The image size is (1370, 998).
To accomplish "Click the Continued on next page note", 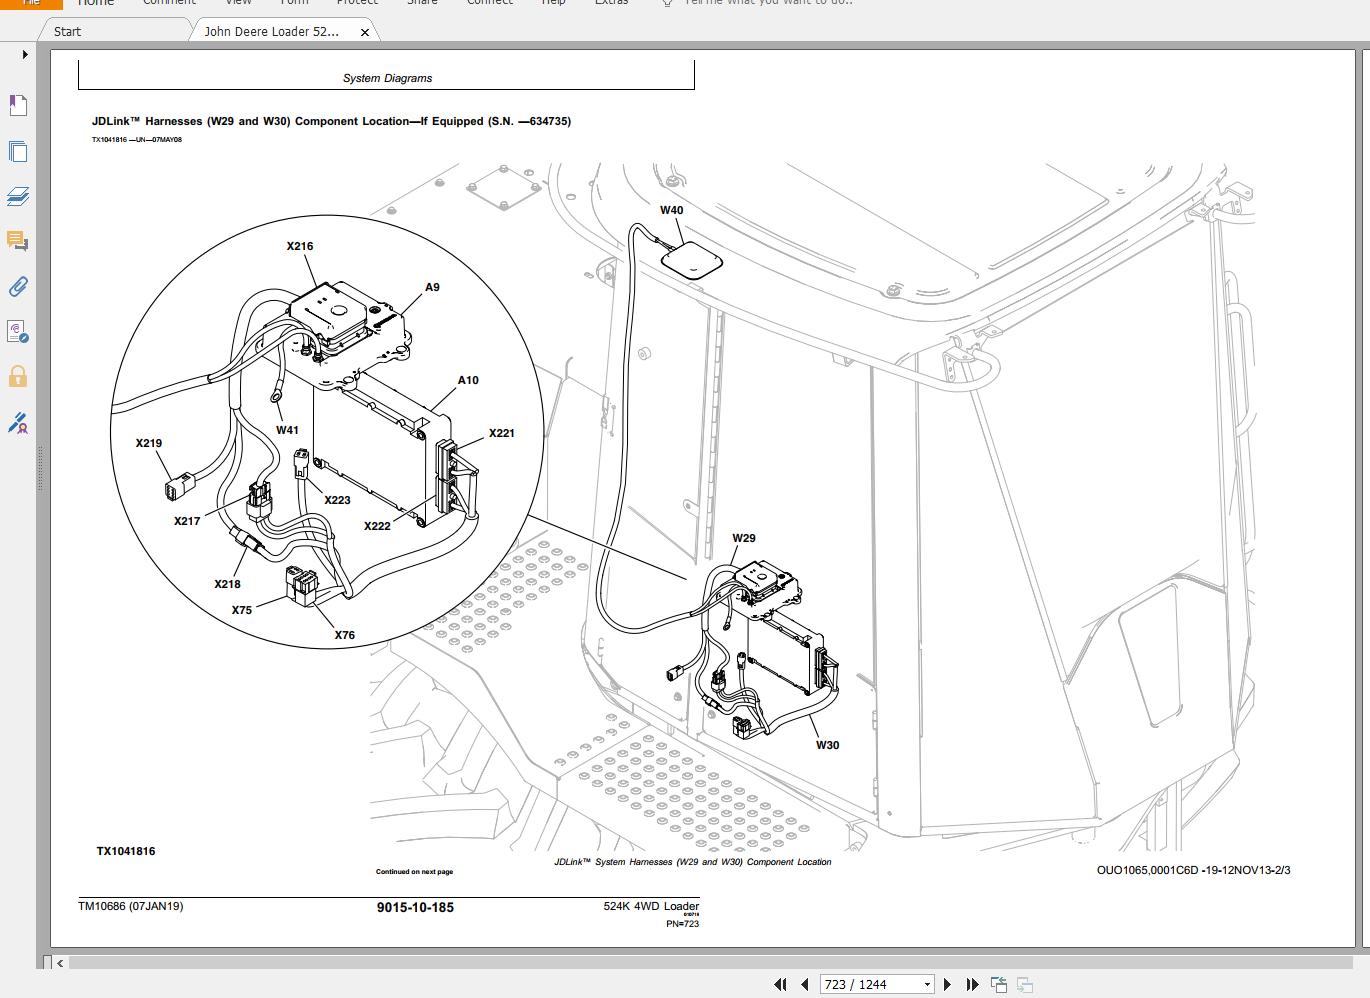I will click(x=414, y=872).
